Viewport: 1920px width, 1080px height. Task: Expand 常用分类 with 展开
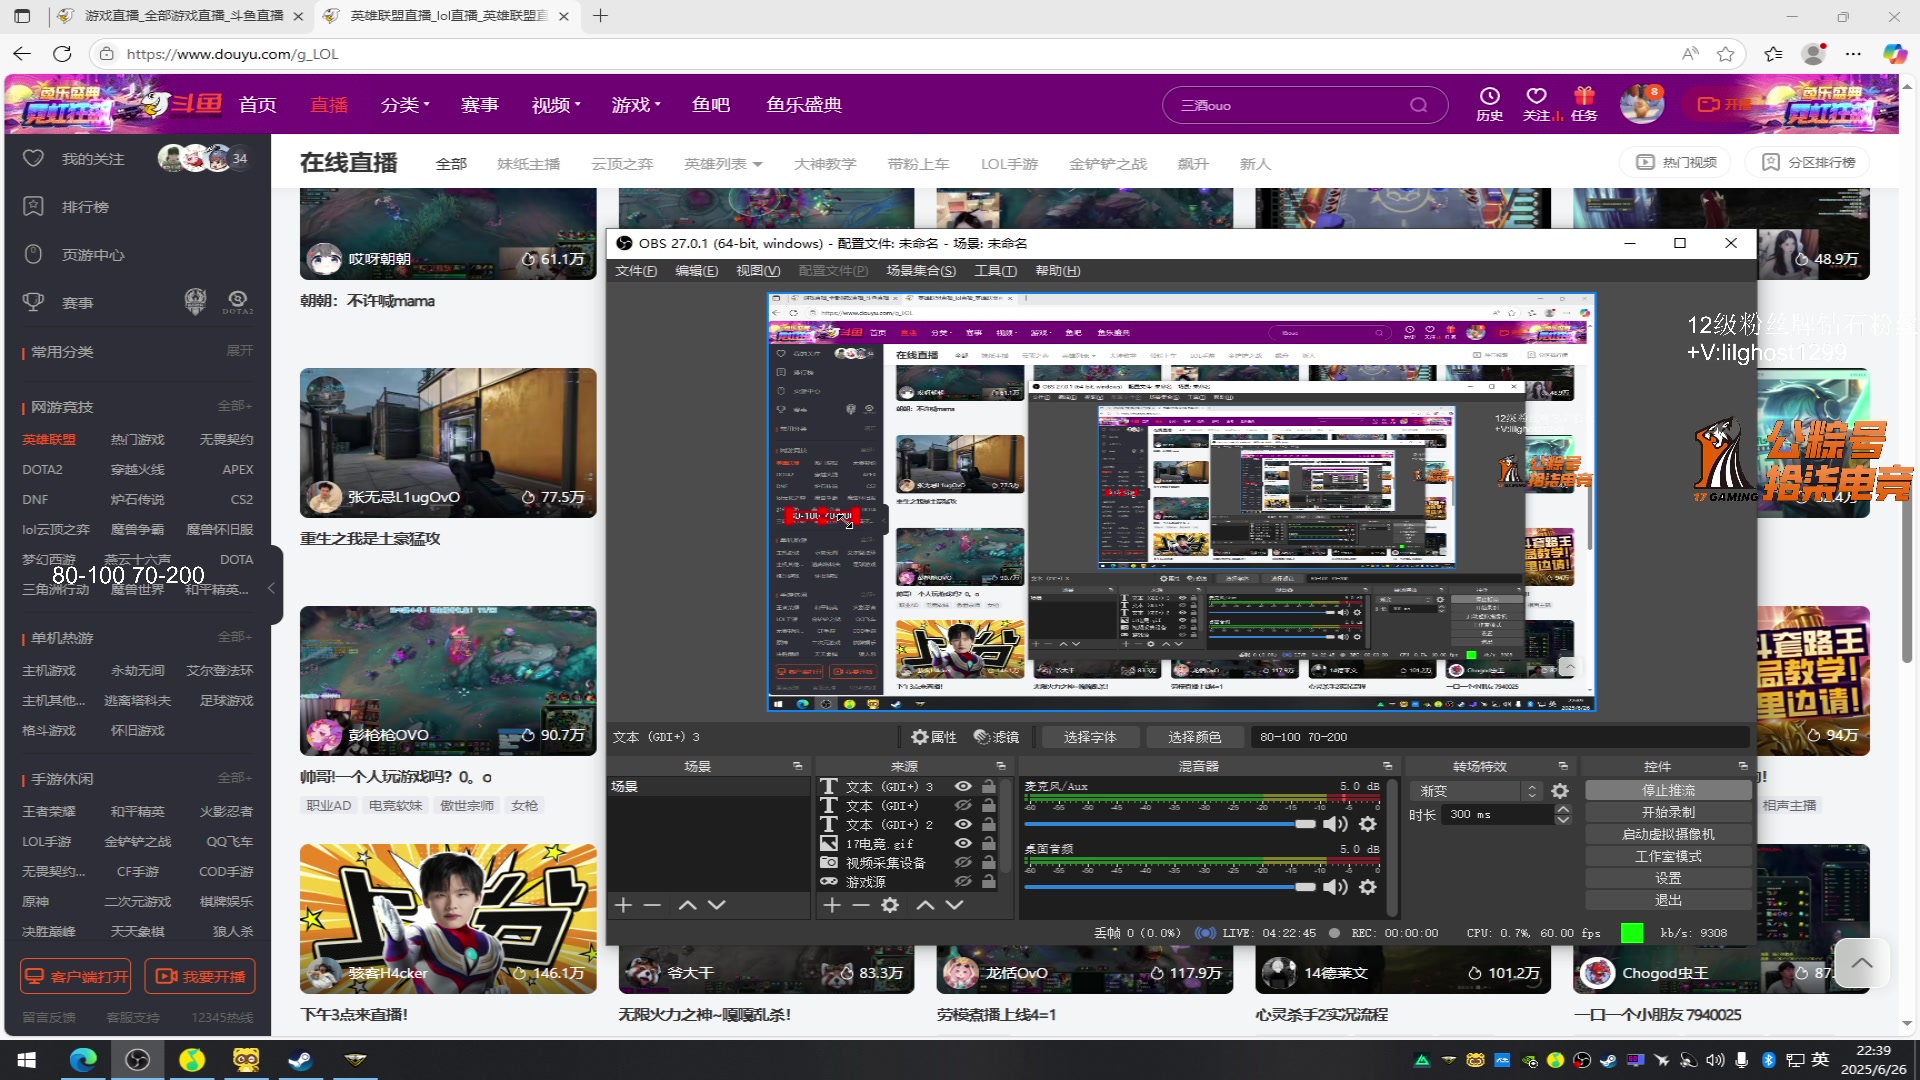point(240,351)
